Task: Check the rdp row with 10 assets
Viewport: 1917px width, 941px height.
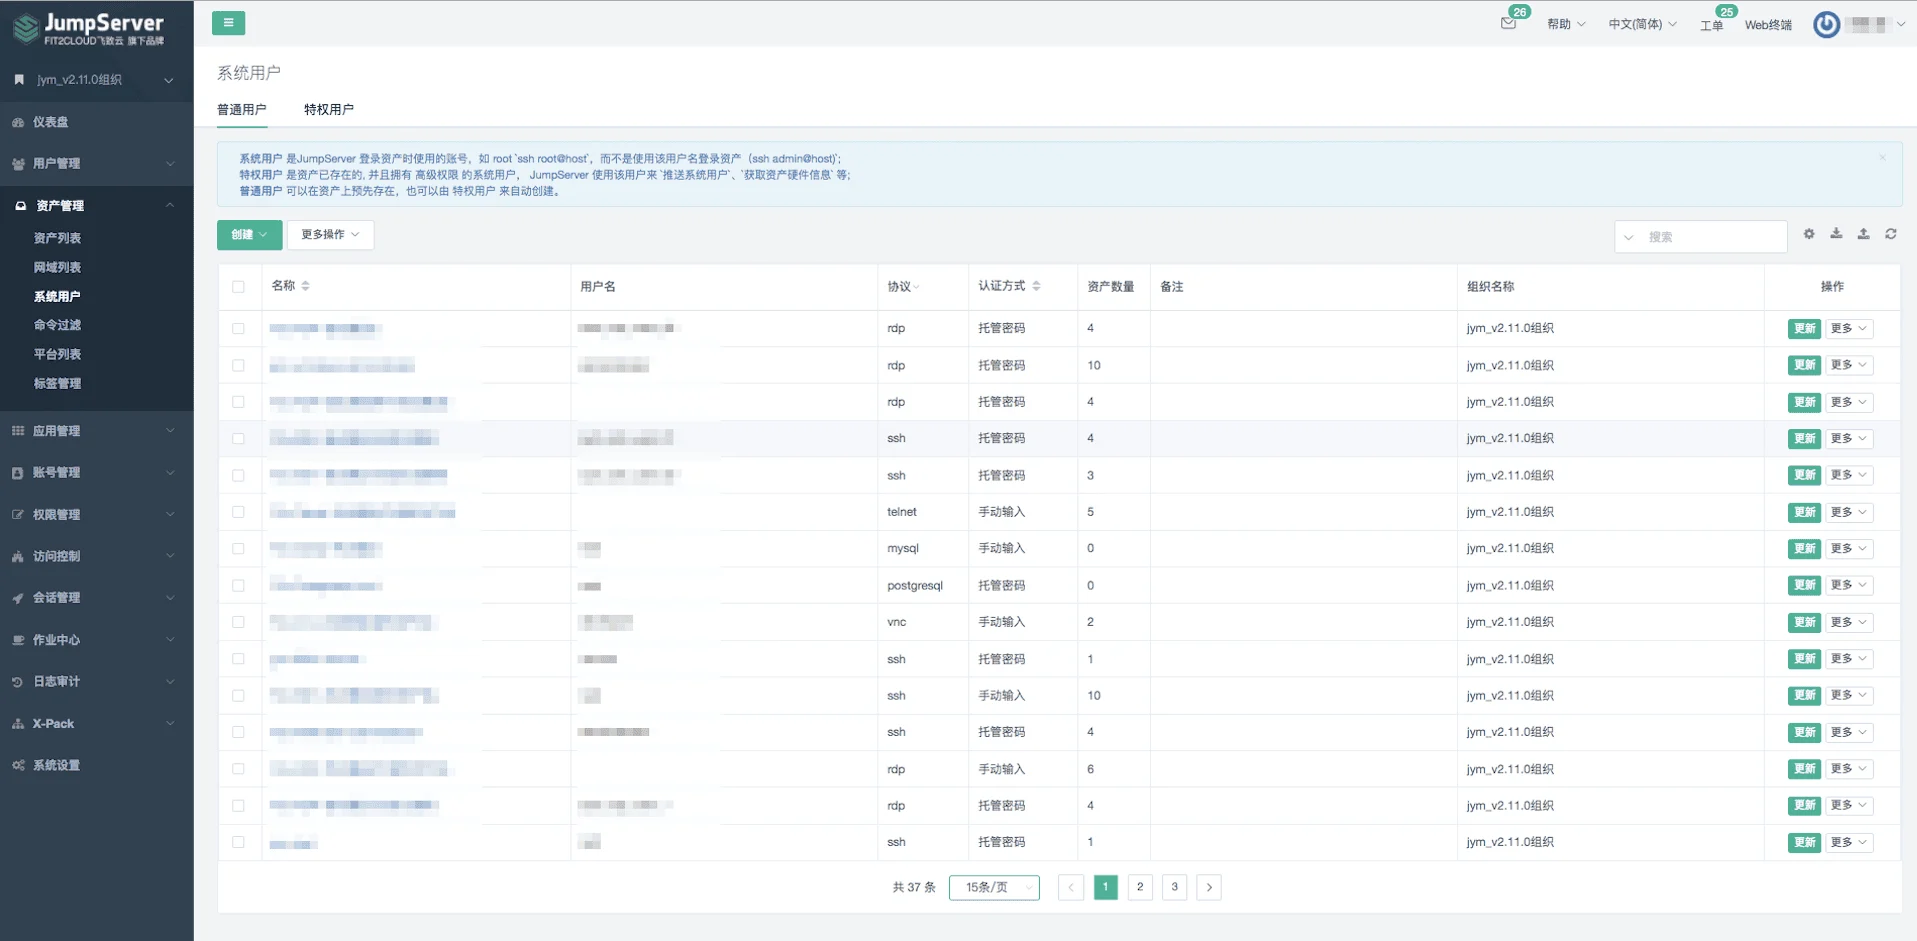Action: 238,366
